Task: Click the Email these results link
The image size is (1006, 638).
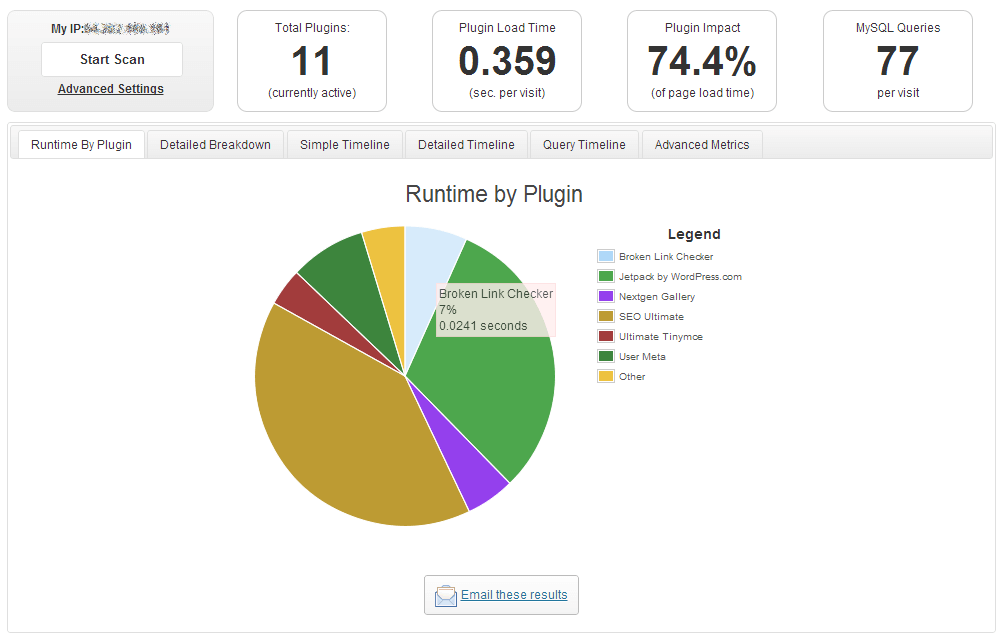Action: tap(513, 594)
